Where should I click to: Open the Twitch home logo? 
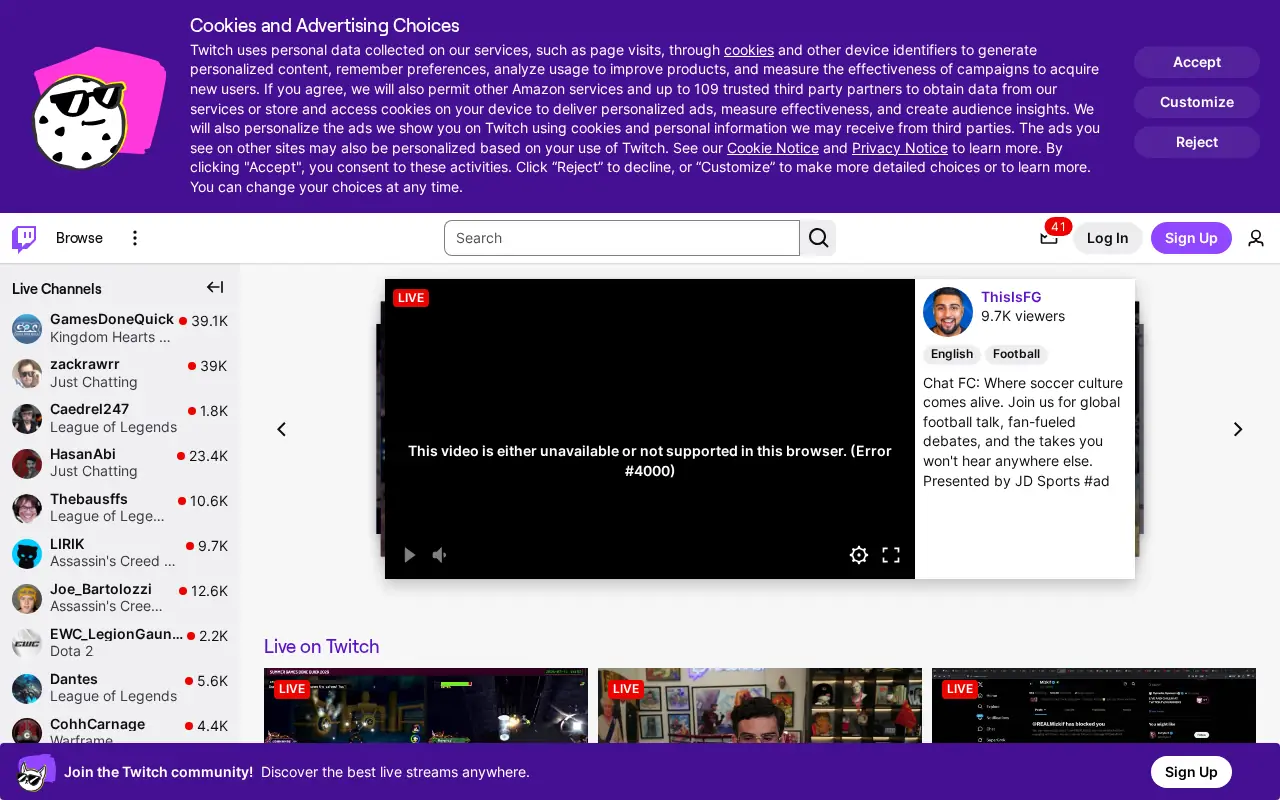tap(24, 238)
